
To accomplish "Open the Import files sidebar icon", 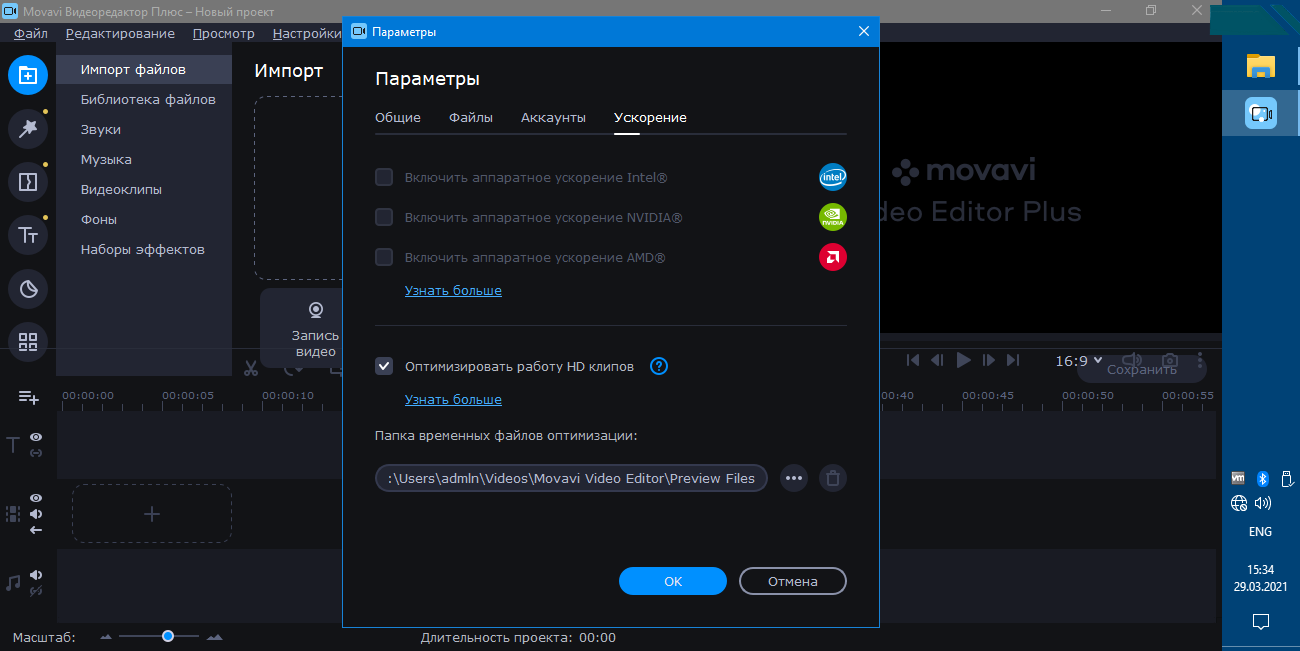I will click(x=28, y=75).
